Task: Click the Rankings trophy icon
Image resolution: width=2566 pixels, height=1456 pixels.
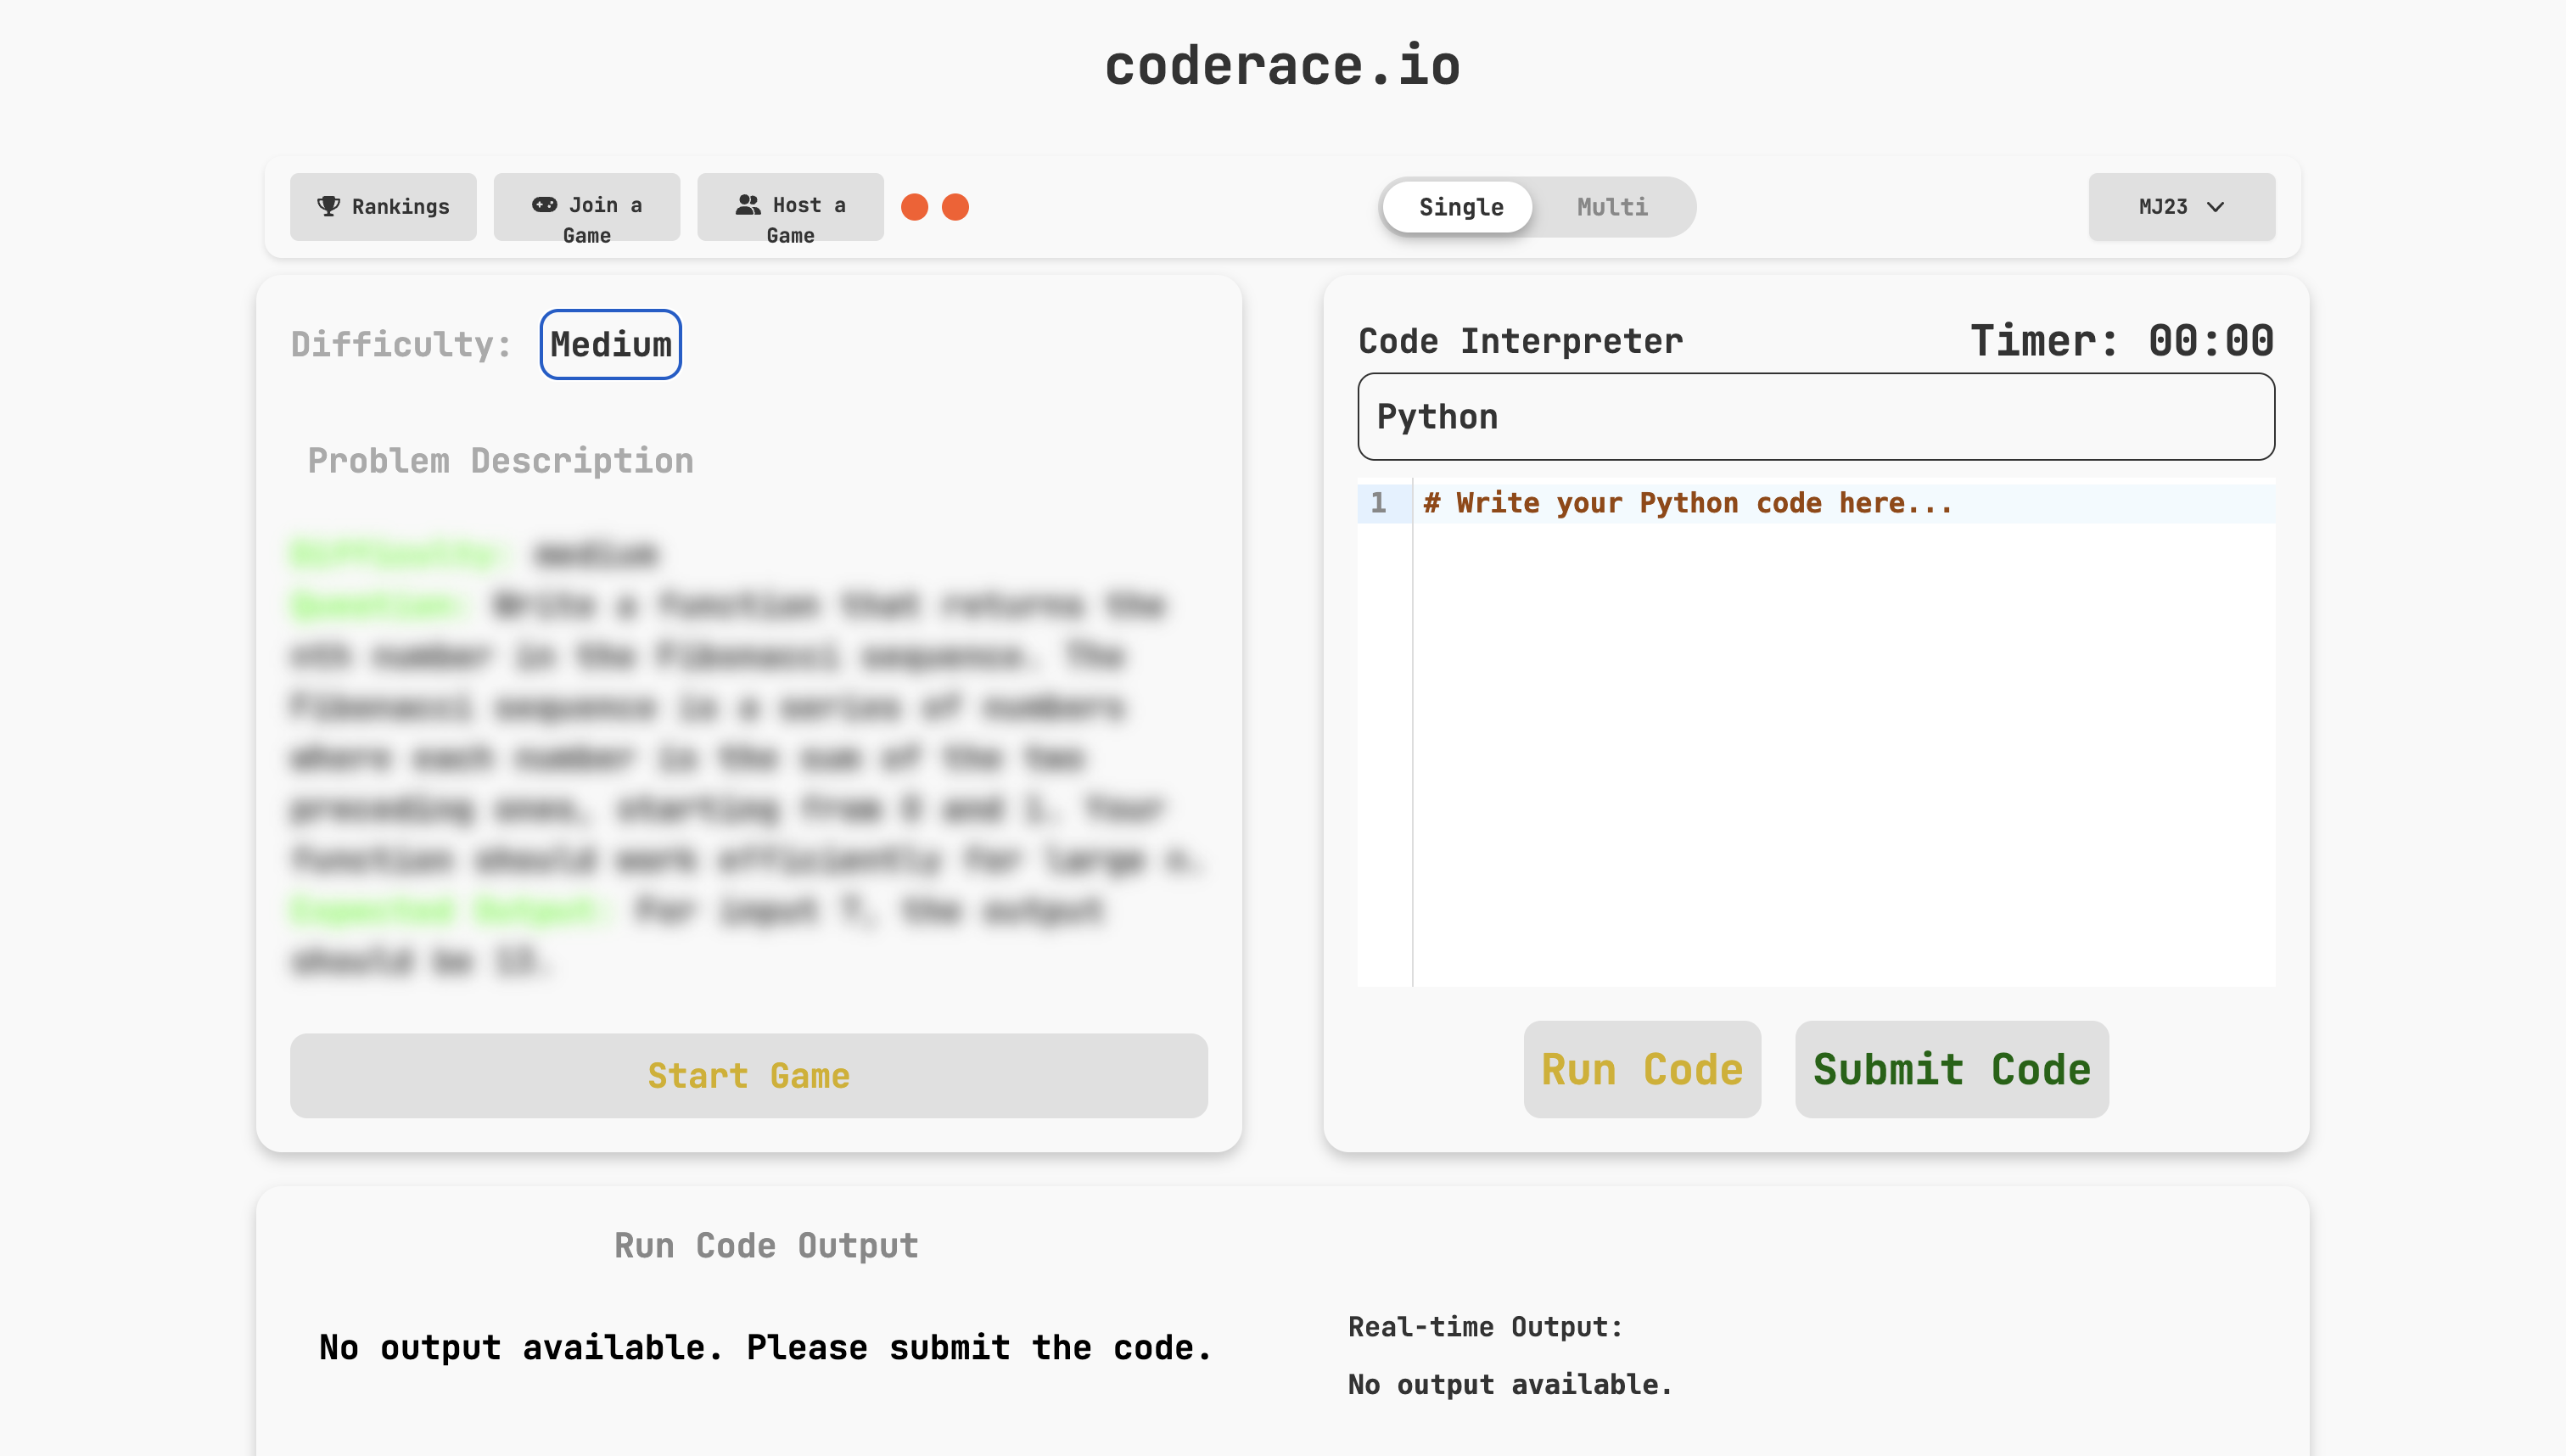Action: pos(328,206)
